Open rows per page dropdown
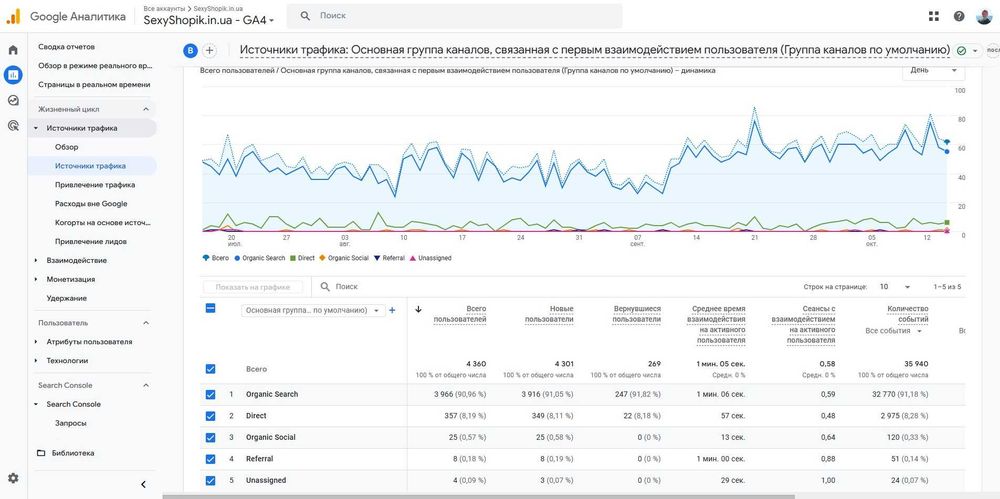Screen dimensions: 1000x499 [895, 287]
